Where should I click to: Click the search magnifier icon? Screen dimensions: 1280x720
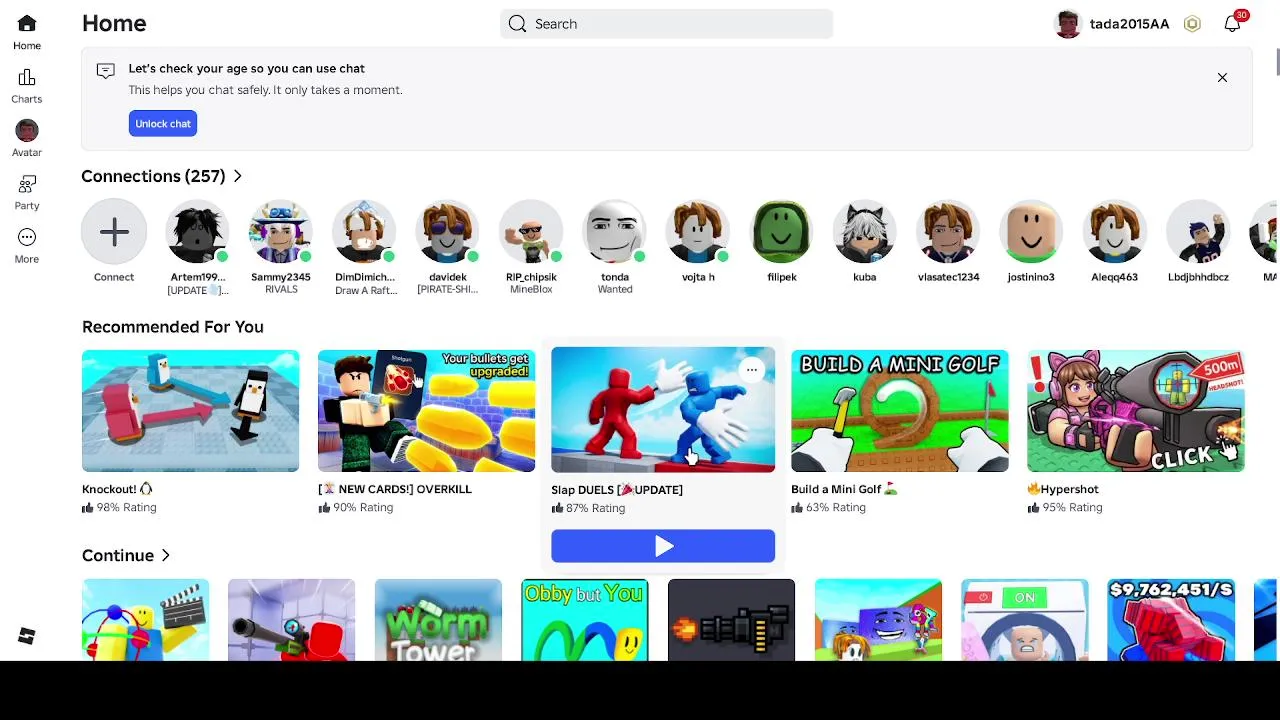[517, 24]
